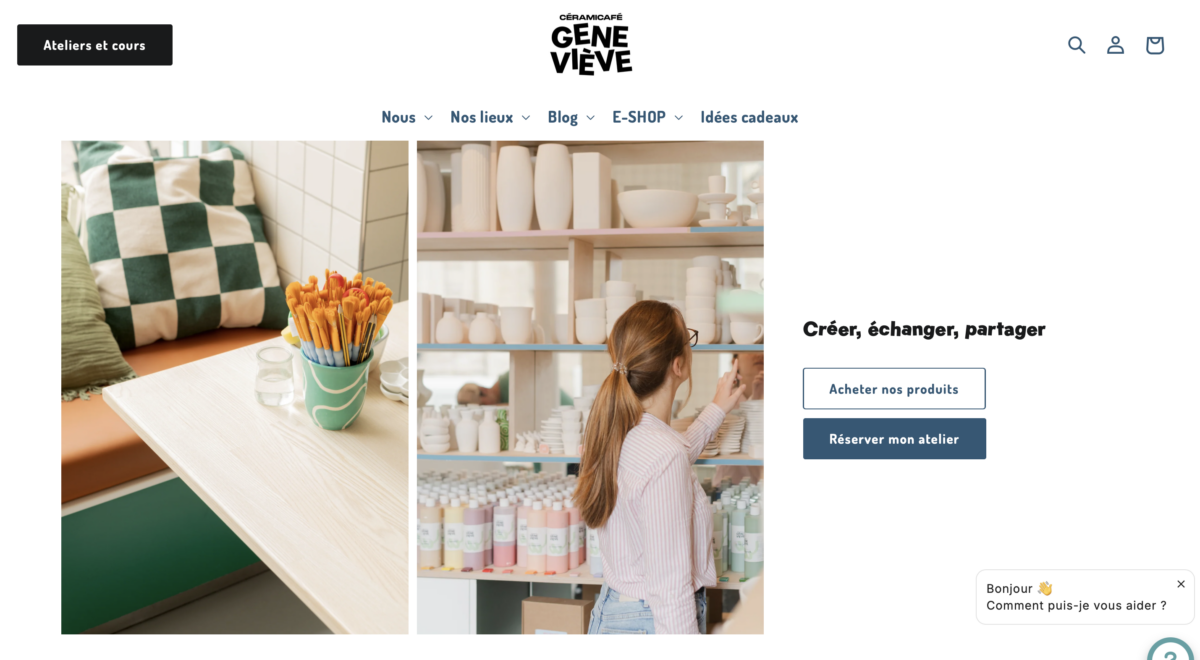The width and height of the screenshot is (1200, 660).
Task: Click Acheter nos produits button
Action: [894, 389]
